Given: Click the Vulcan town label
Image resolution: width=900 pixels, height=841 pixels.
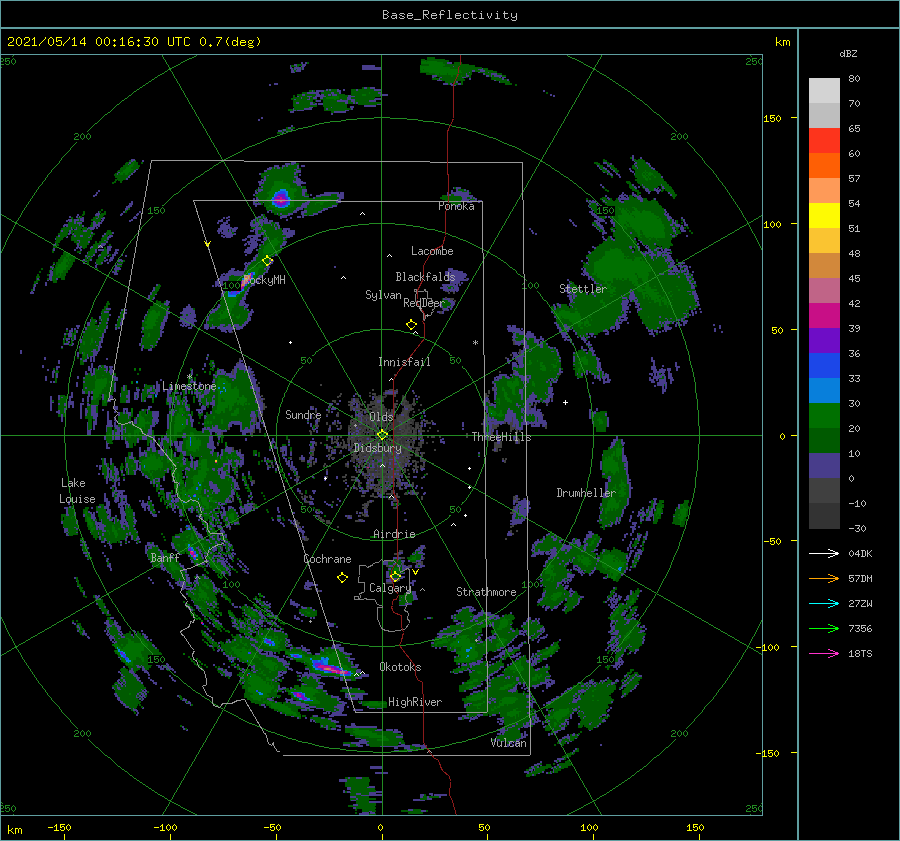Looking at the screenshot, I should tap(509, 743).
